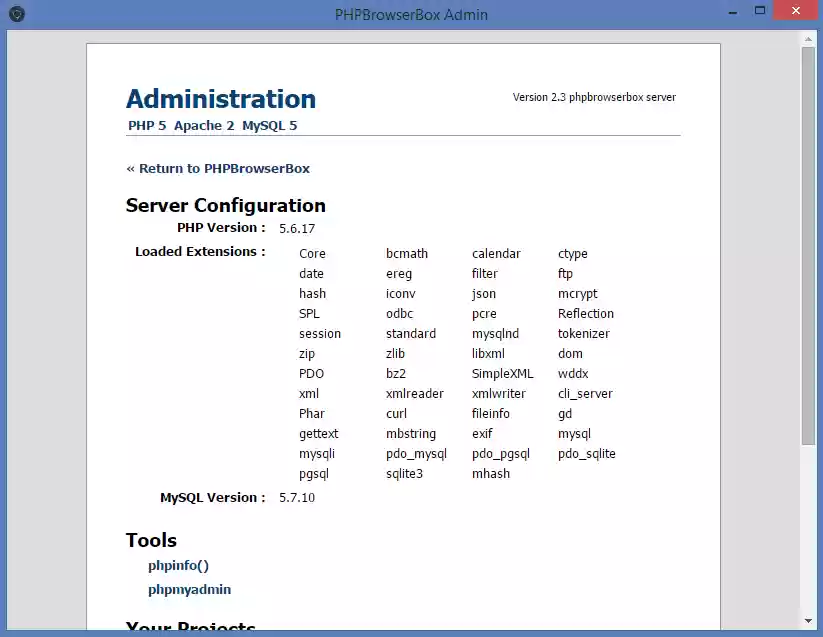
Task: Click the mcrypt extension entry
Action: tap(577, 294)
